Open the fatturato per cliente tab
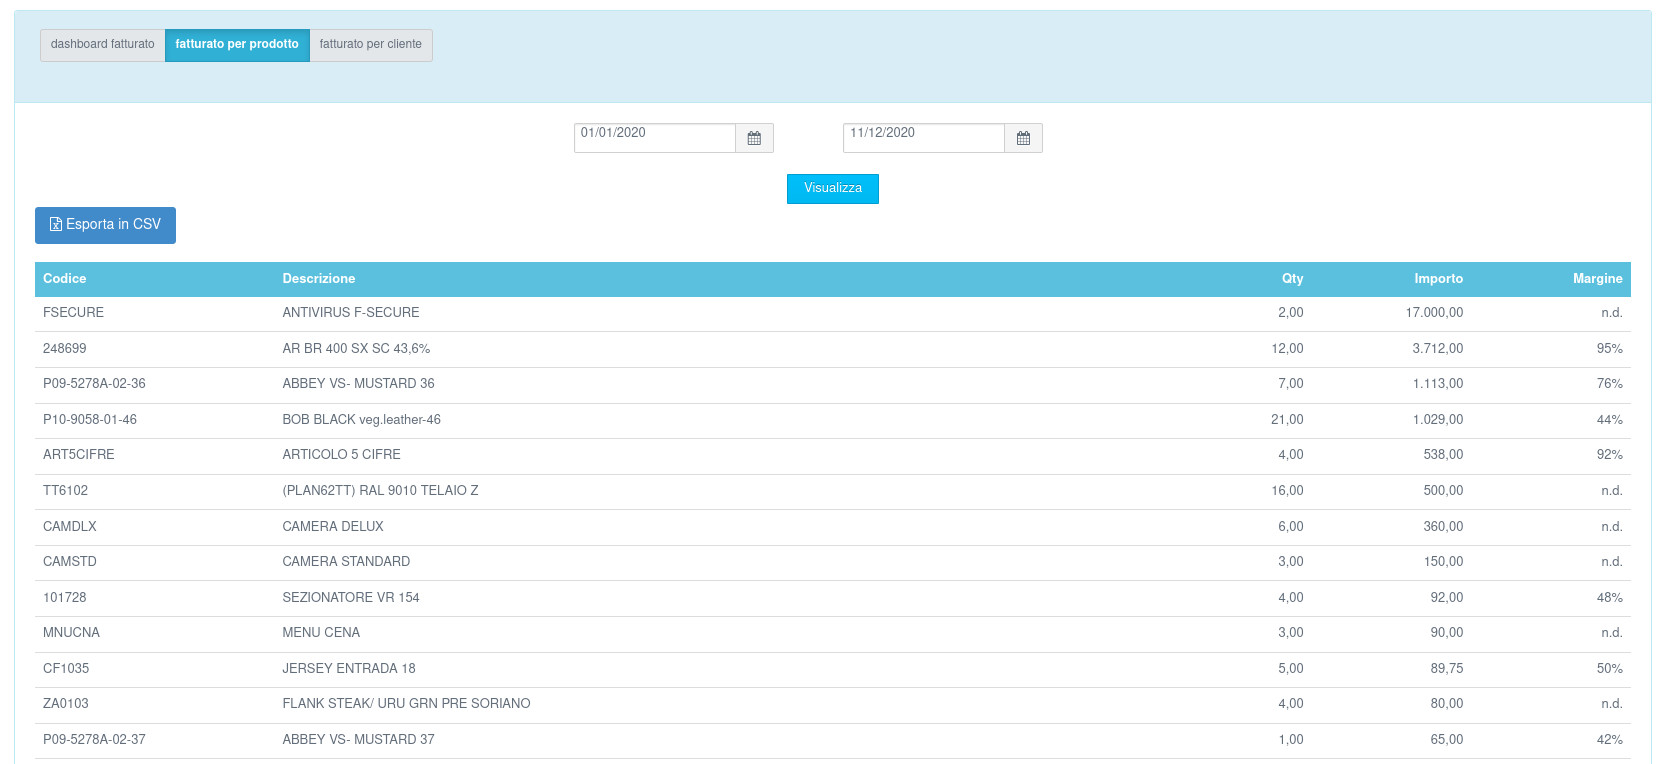The image size is (1666, 764). tap(371, 45)
